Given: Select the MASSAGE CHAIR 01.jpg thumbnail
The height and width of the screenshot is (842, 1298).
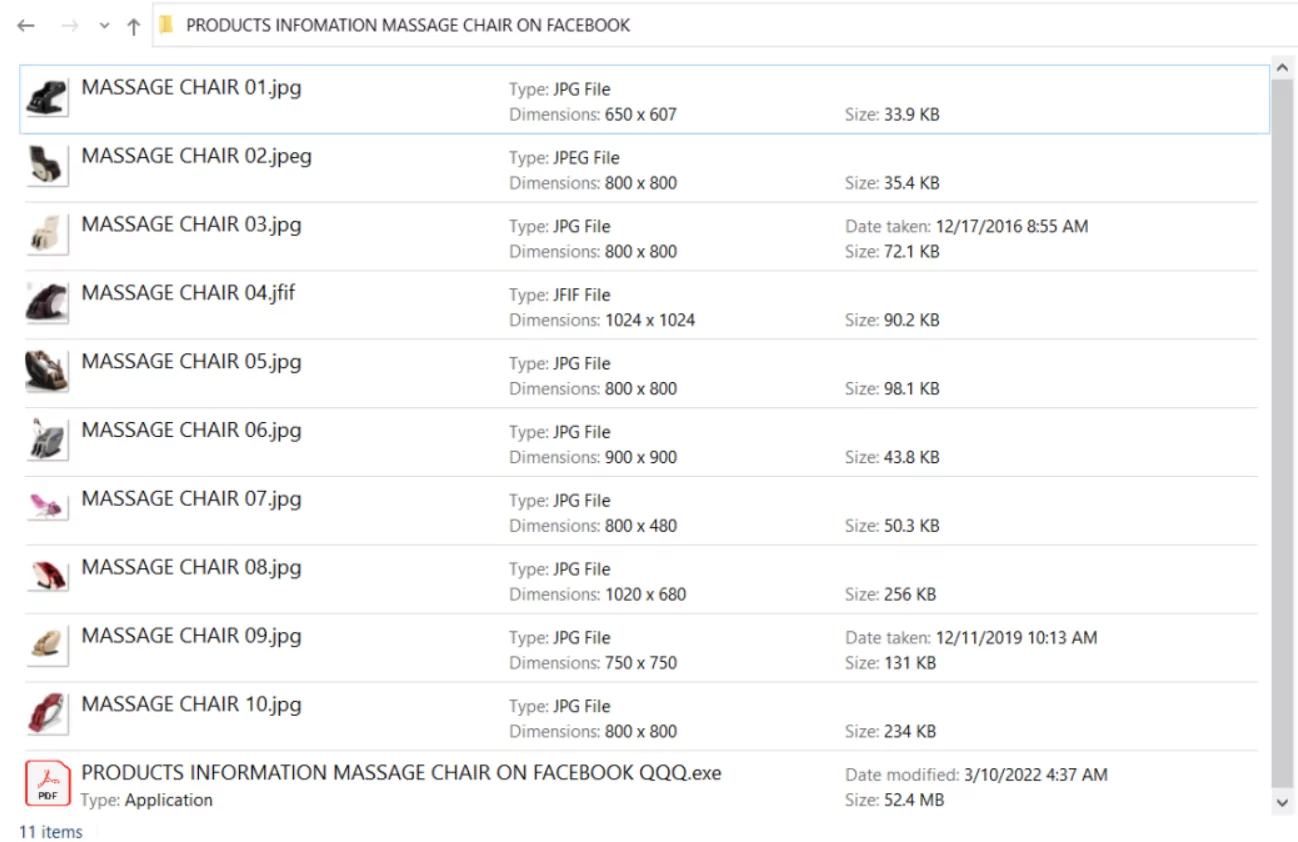Looking at the screenshot, I should [46, 99].
